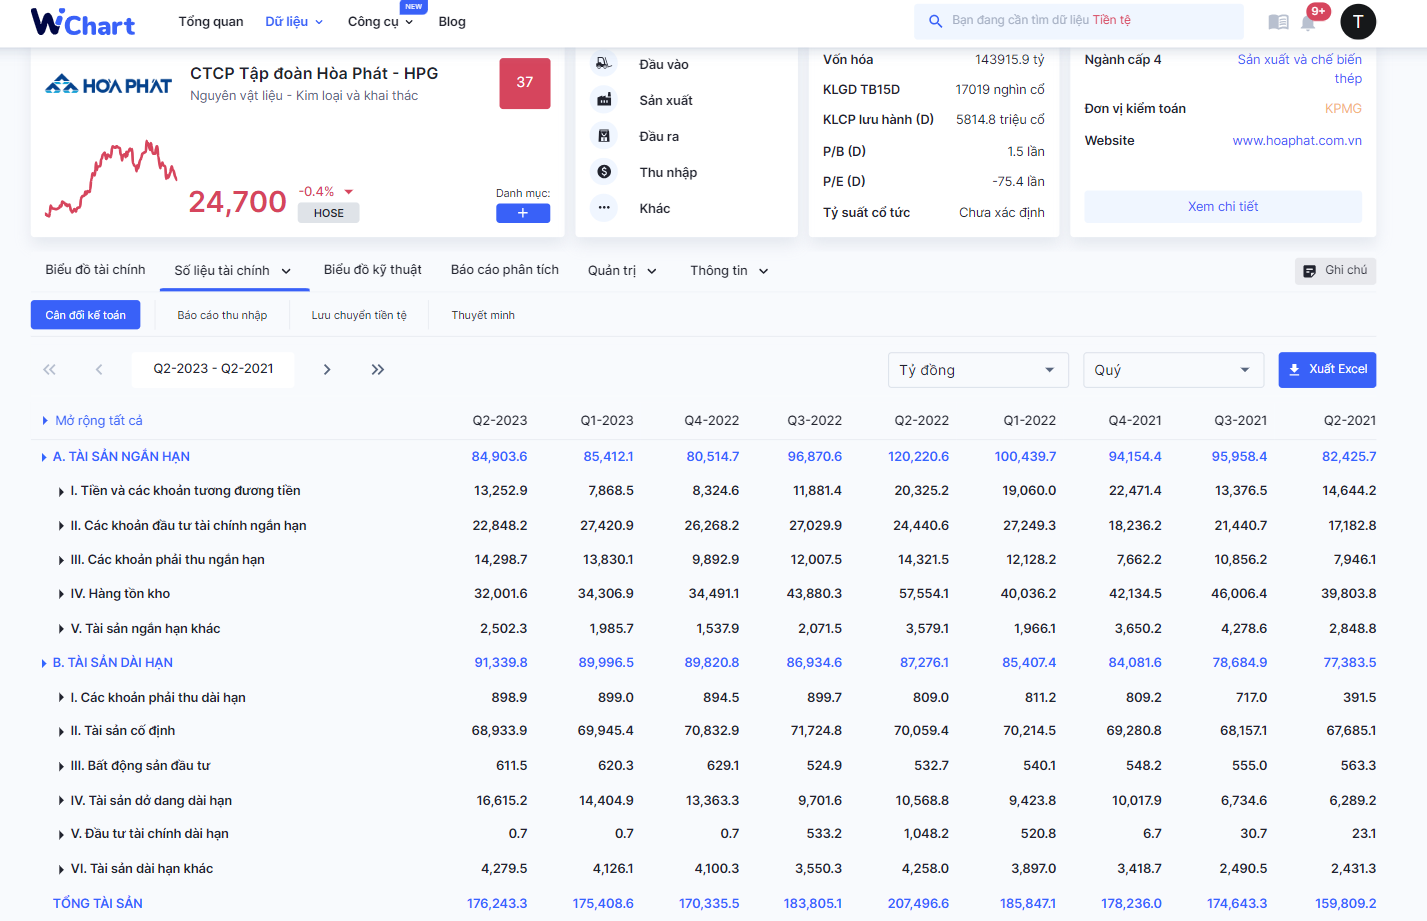Expand all rows via Mở rộng tất cả

(x=92, y=421)
